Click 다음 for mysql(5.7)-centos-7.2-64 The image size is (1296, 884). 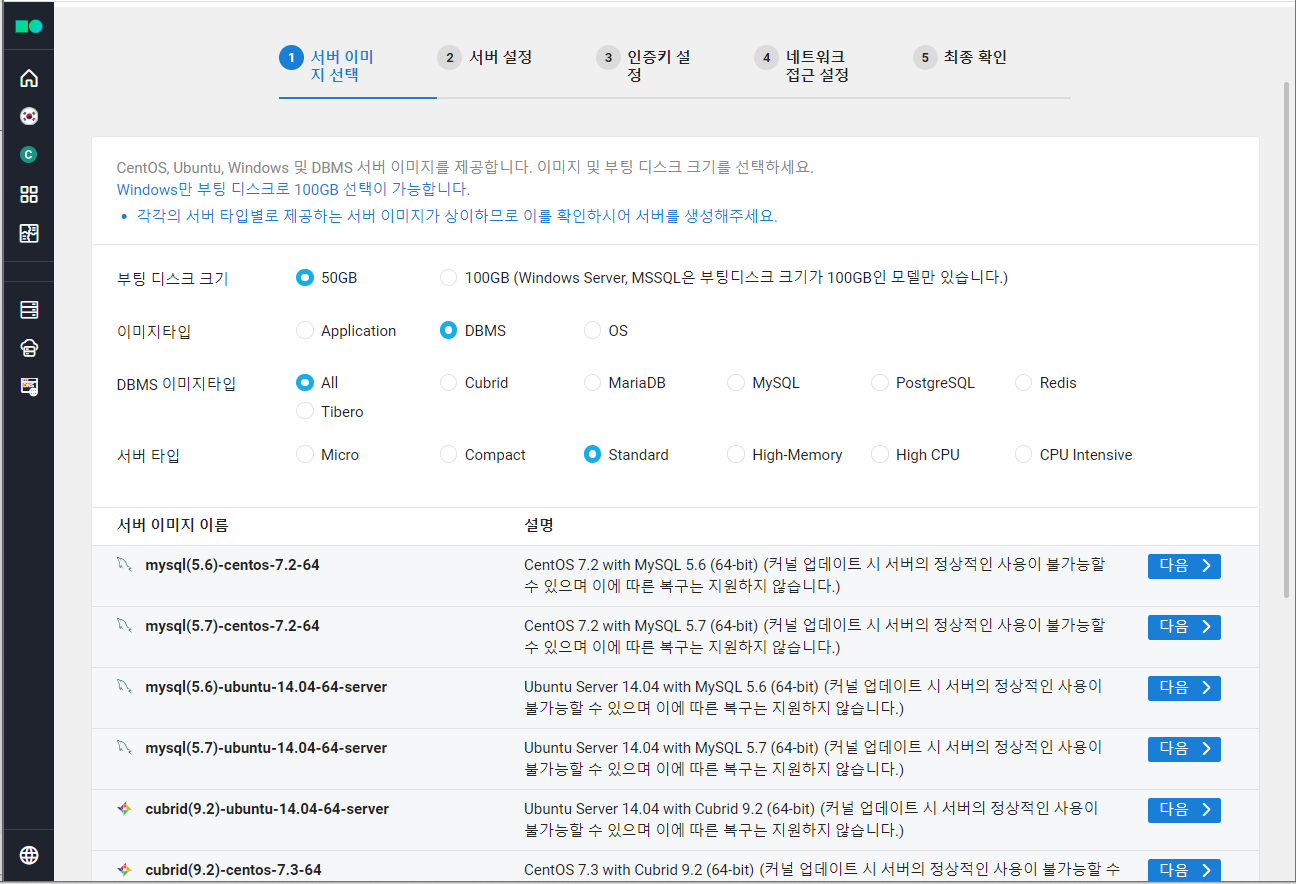coord(1184,627)
